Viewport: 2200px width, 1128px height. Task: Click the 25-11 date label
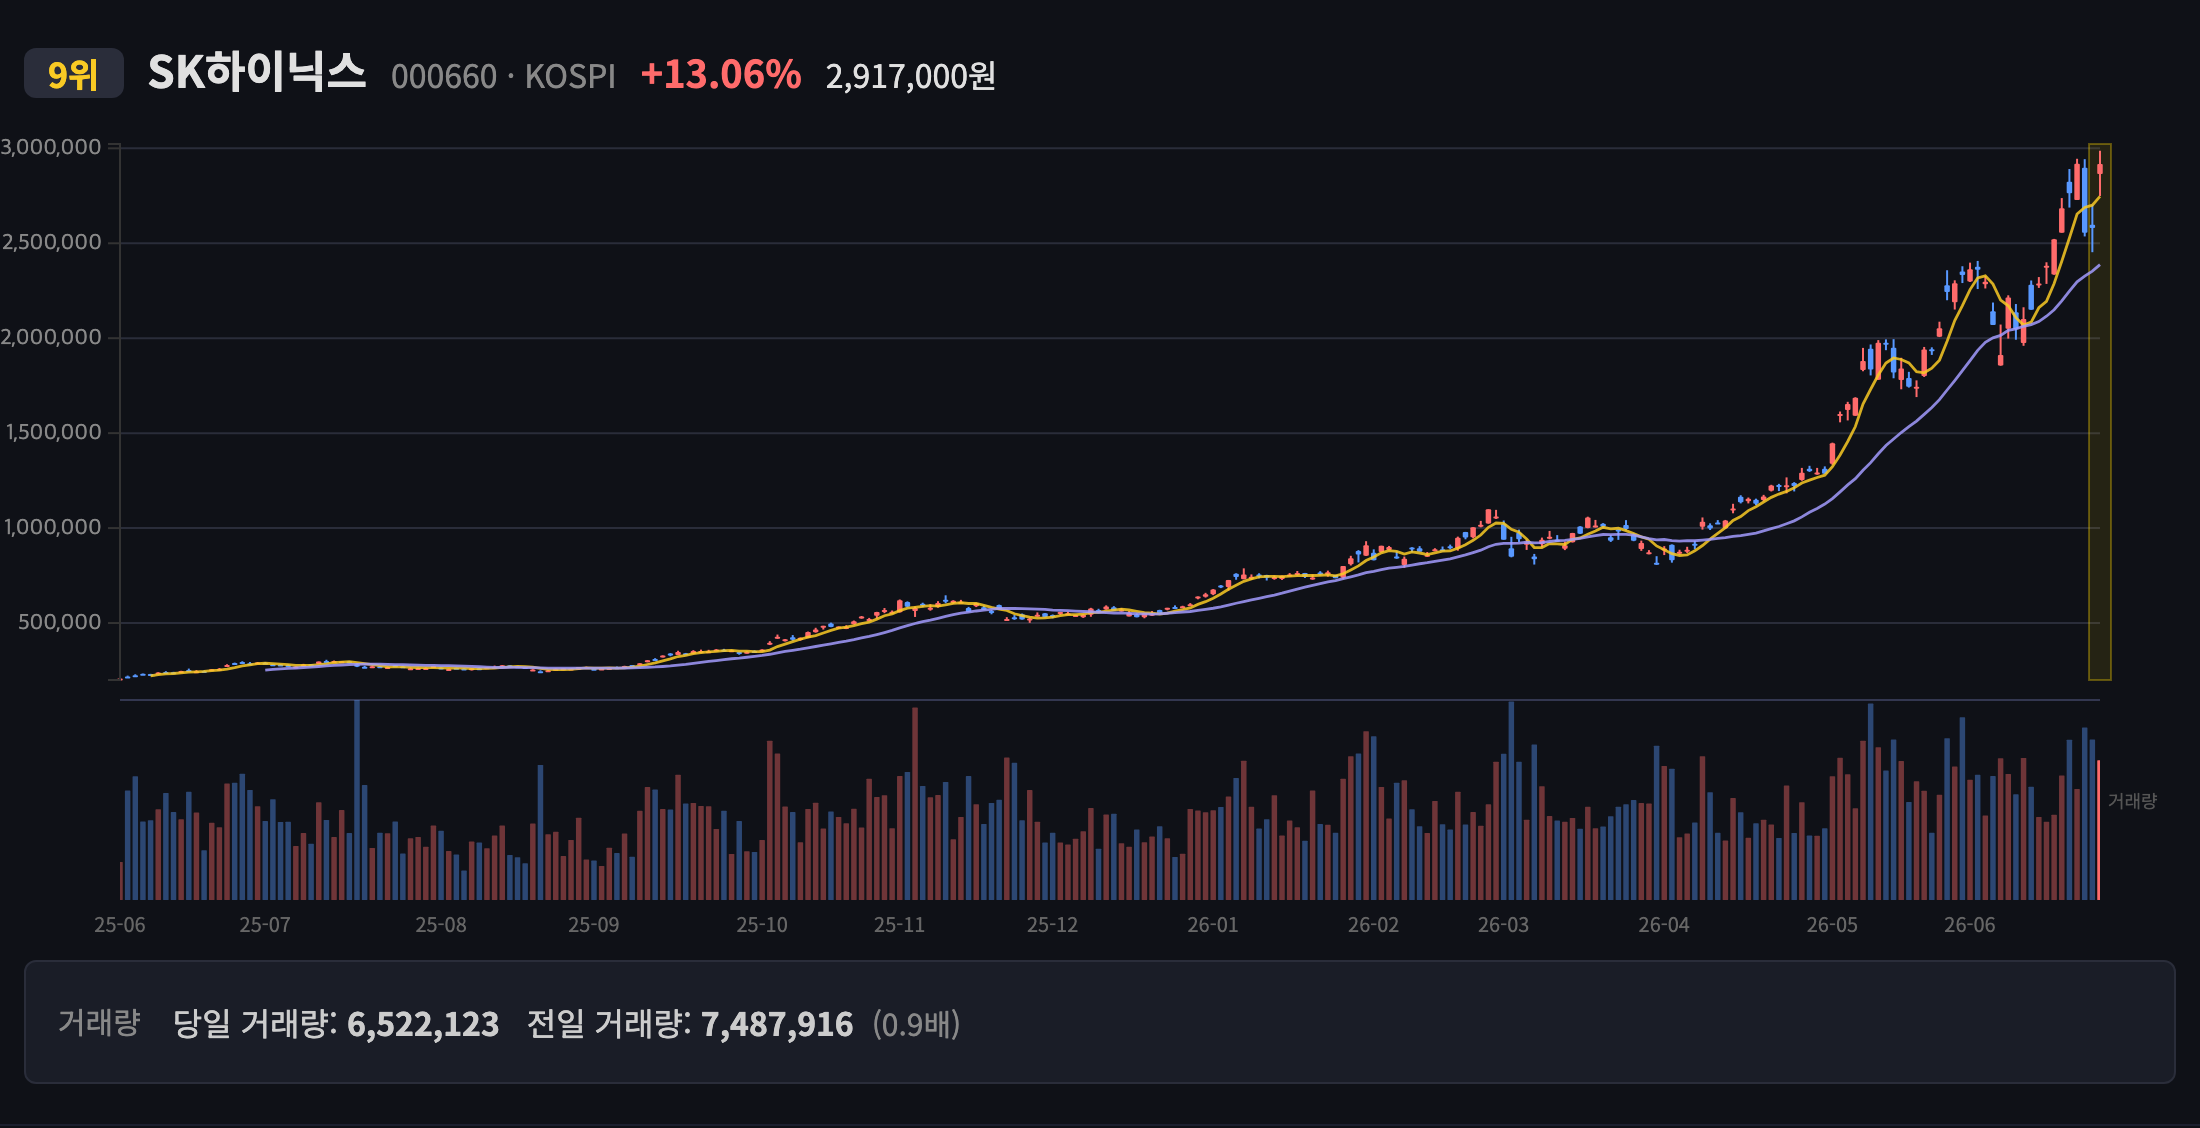[x=900, y=925]
